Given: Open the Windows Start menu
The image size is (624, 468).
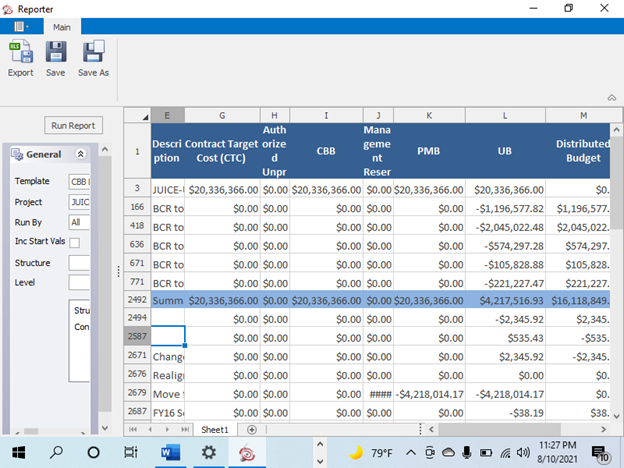Looking at the screenshot, I should tap(18, 452).
